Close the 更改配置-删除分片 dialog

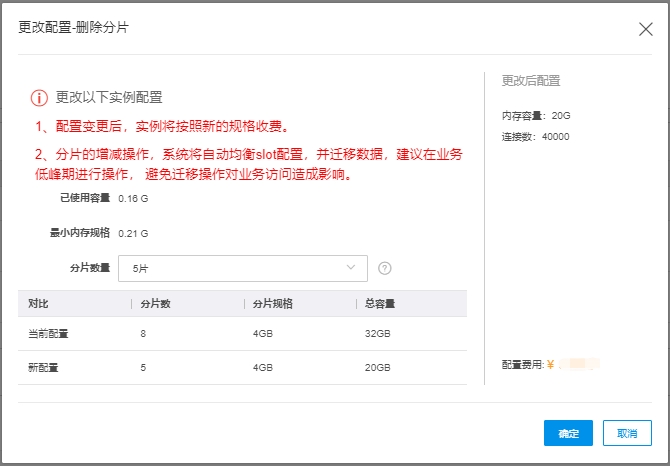pos(645,29)
